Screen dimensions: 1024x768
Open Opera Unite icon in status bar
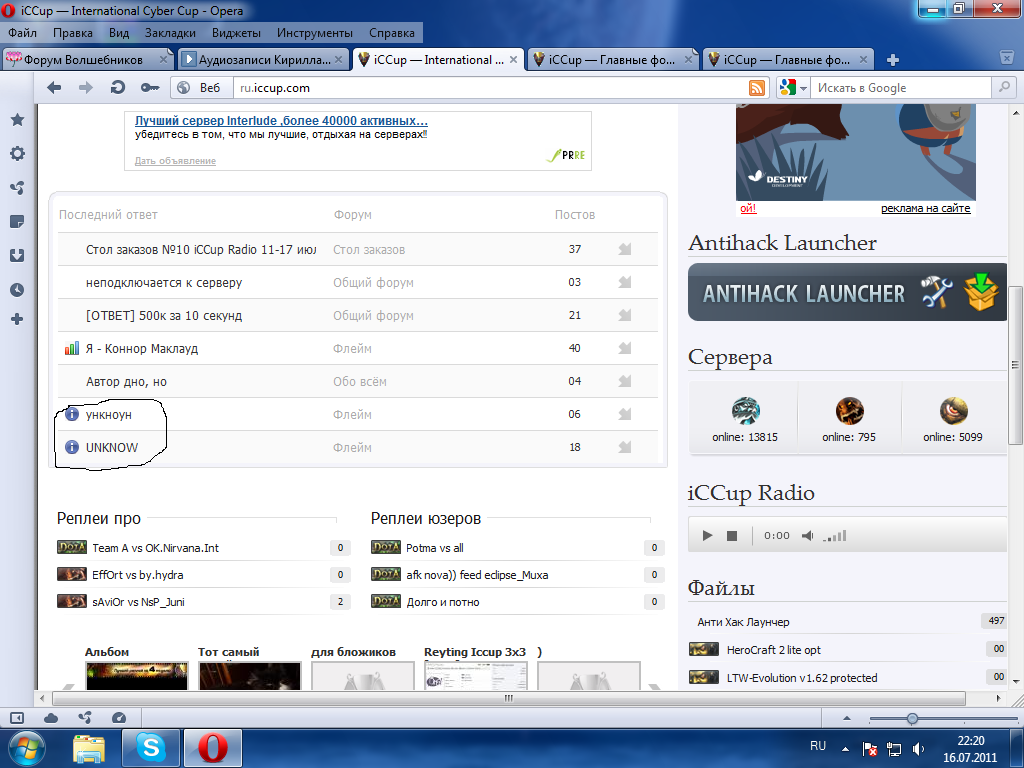coord(85,718)
